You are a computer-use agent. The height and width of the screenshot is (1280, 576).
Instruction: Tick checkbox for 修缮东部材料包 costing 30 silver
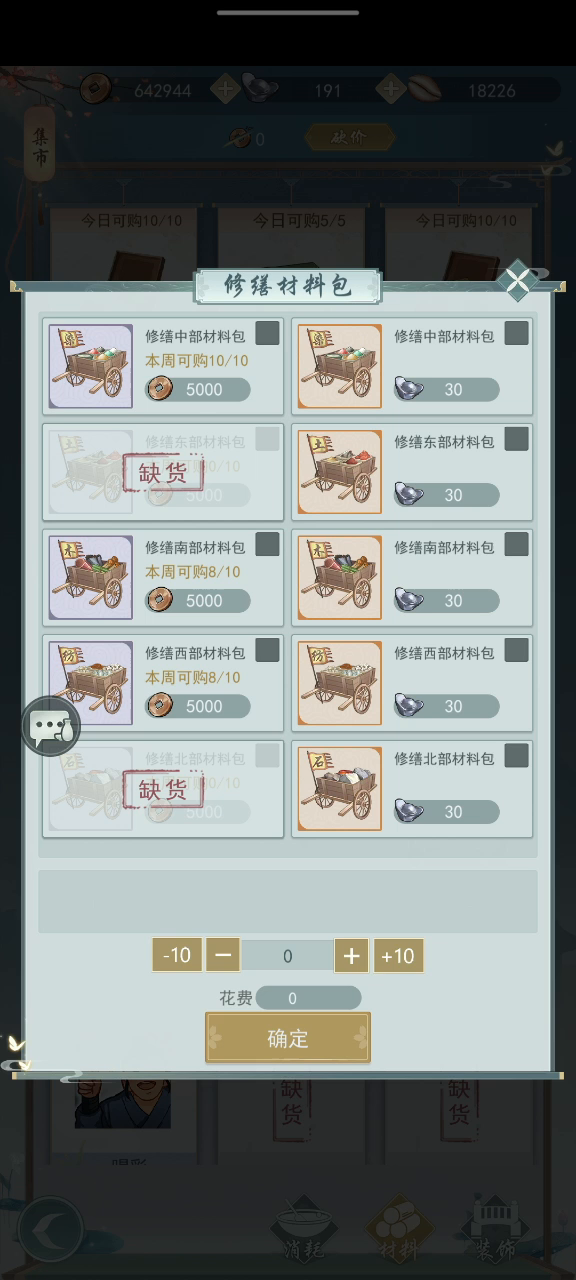516,439
